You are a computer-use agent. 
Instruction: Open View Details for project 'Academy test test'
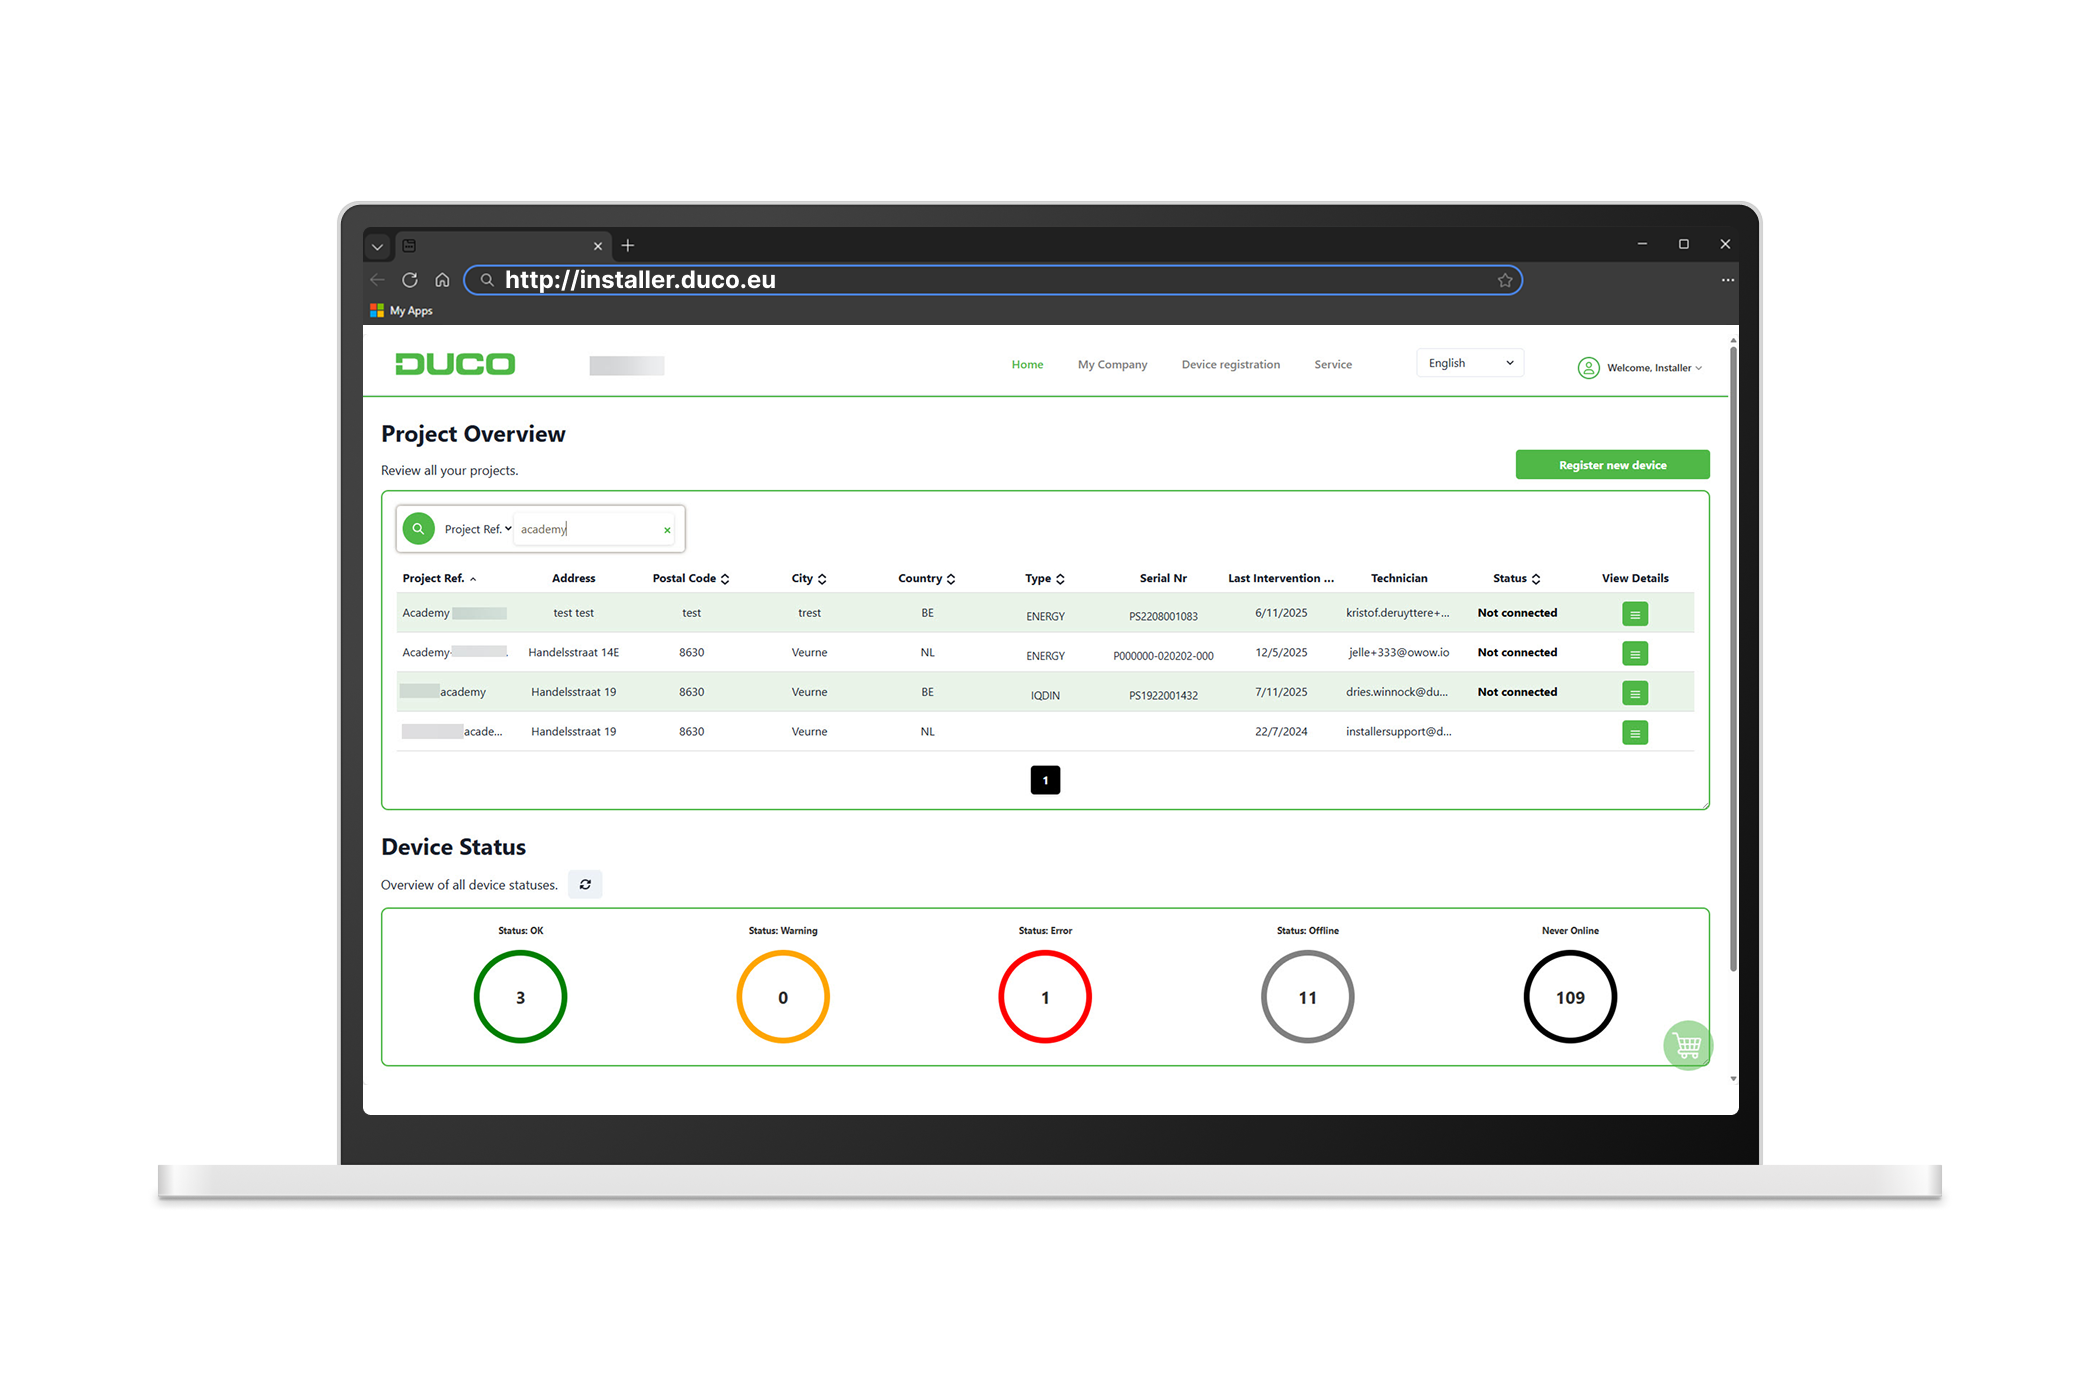tap(1635, 613)
